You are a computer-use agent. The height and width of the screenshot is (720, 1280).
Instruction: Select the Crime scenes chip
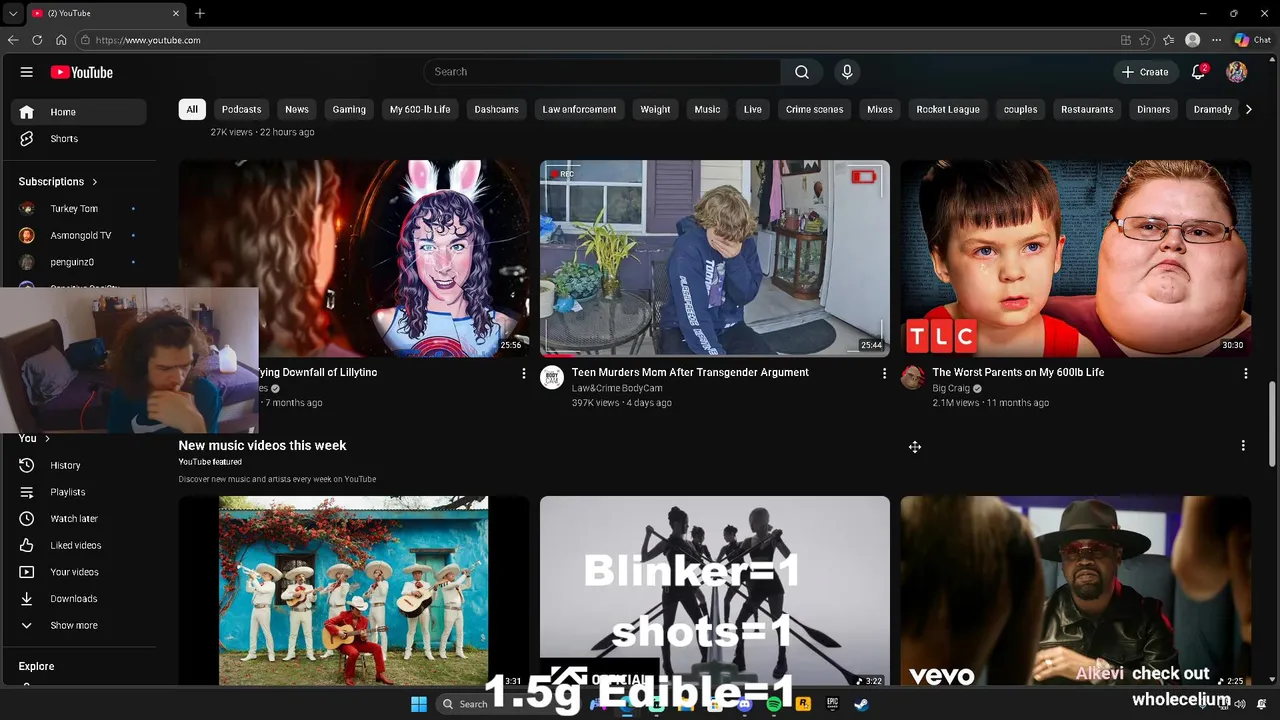point(814,109)
